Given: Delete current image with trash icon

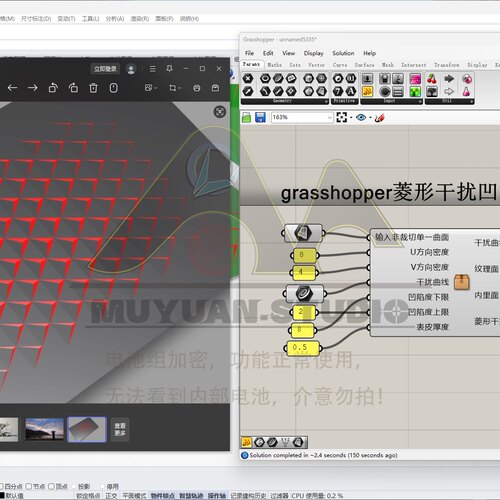Looking at the screenshot, I should click(93, 88).
